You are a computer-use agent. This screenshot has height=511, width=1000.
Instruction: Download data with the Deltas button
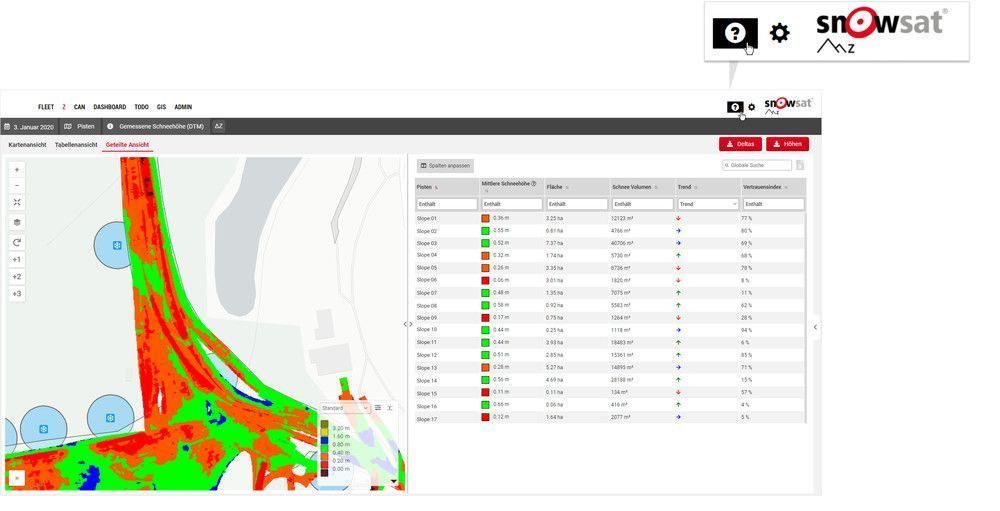pyautogui.click(x=740, y=144)
